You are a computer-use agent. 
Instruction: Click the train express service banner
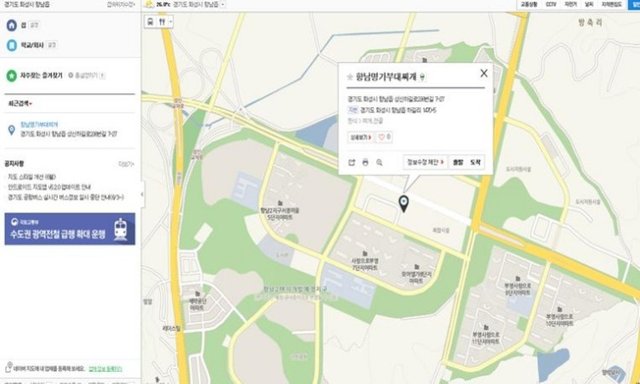click(x=70, y=229)
